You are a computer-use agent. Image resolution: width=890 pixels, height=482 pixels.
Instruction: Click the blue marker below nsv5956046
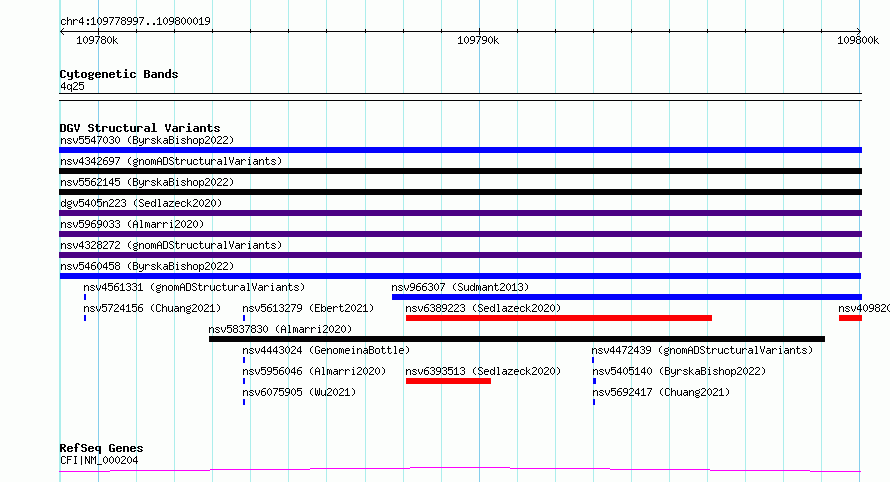[x=244, y=381]
